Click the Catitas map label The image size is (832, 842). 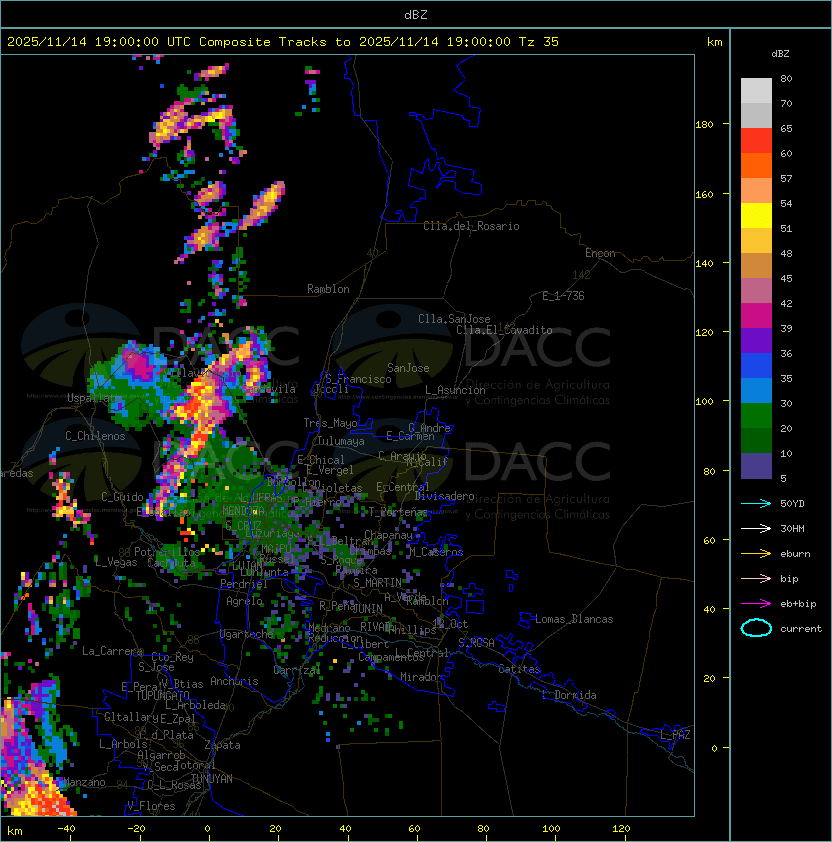pos(519,669)
